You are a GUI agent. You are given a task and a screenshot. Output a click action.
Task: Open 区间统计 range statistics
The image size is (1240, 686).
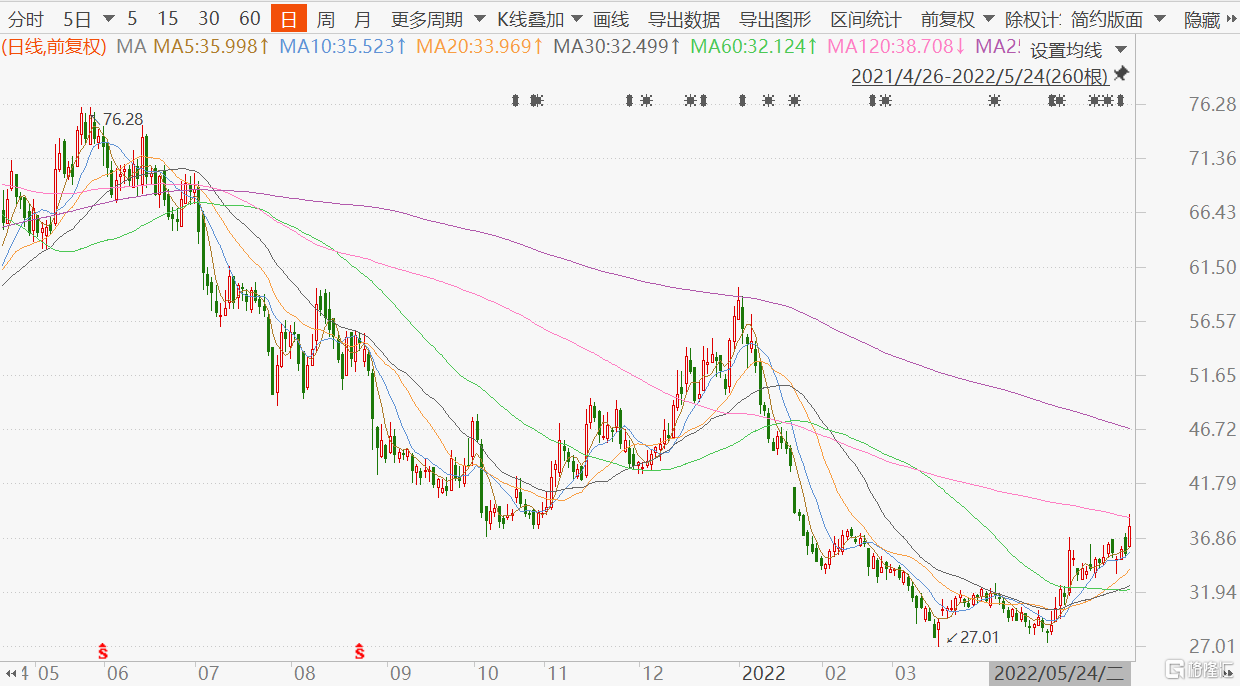click(x=865, y=19)
